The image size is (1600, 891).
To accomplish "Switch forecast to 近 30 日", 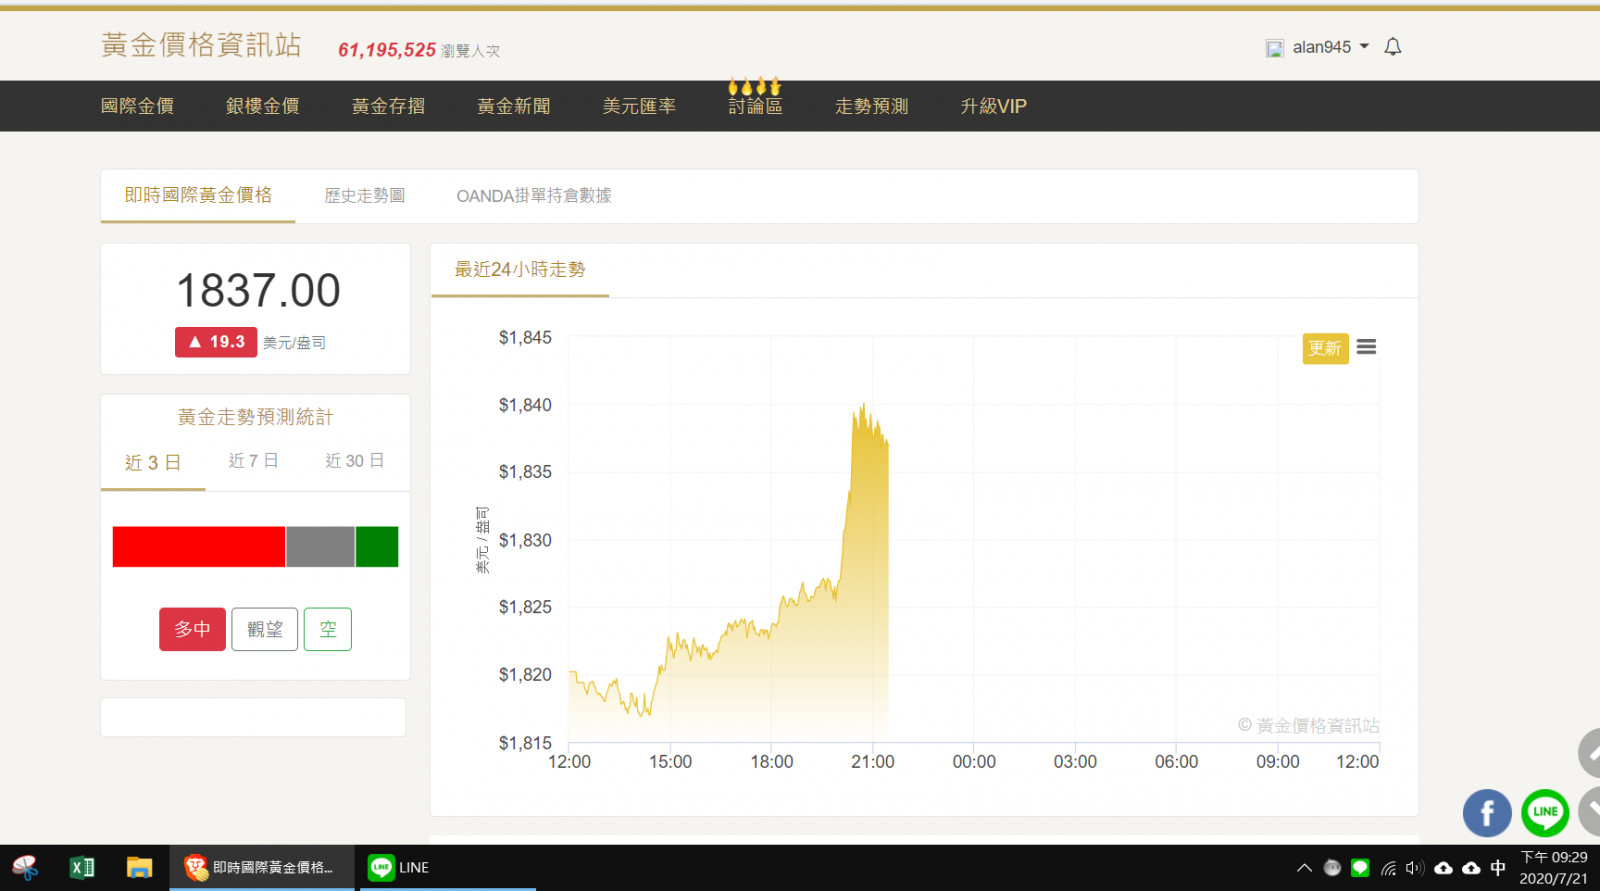I will click(x=354, y=461).
